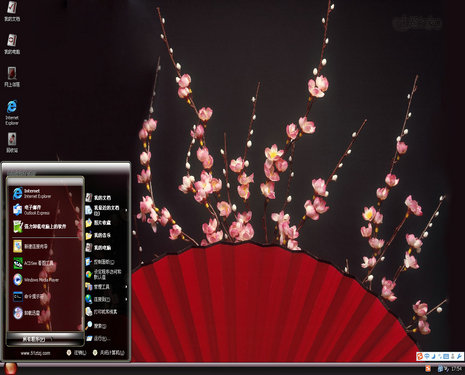Click the Sogou input method S icon
Screen dimensions: 465x375
[x=420, y=356]
